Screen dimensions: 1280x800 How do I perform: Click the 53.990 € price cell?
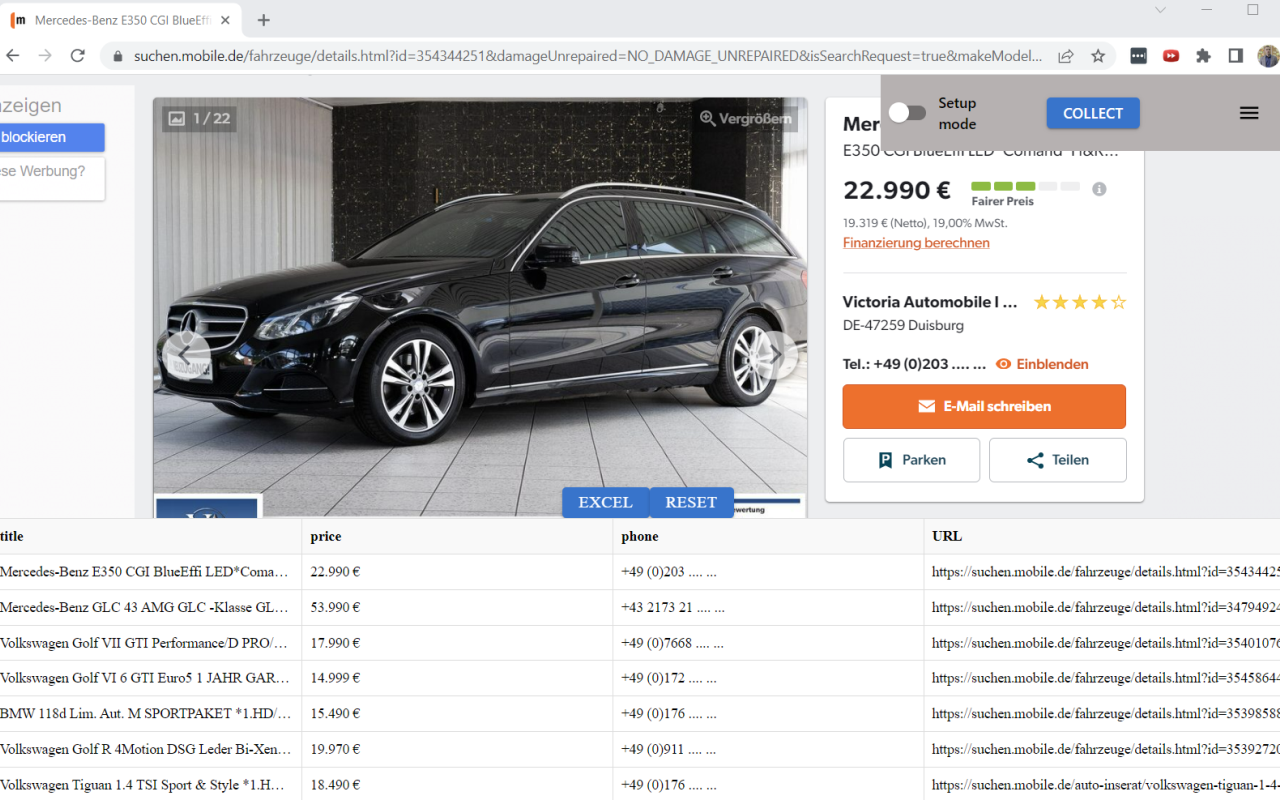(x=457, y=607)
